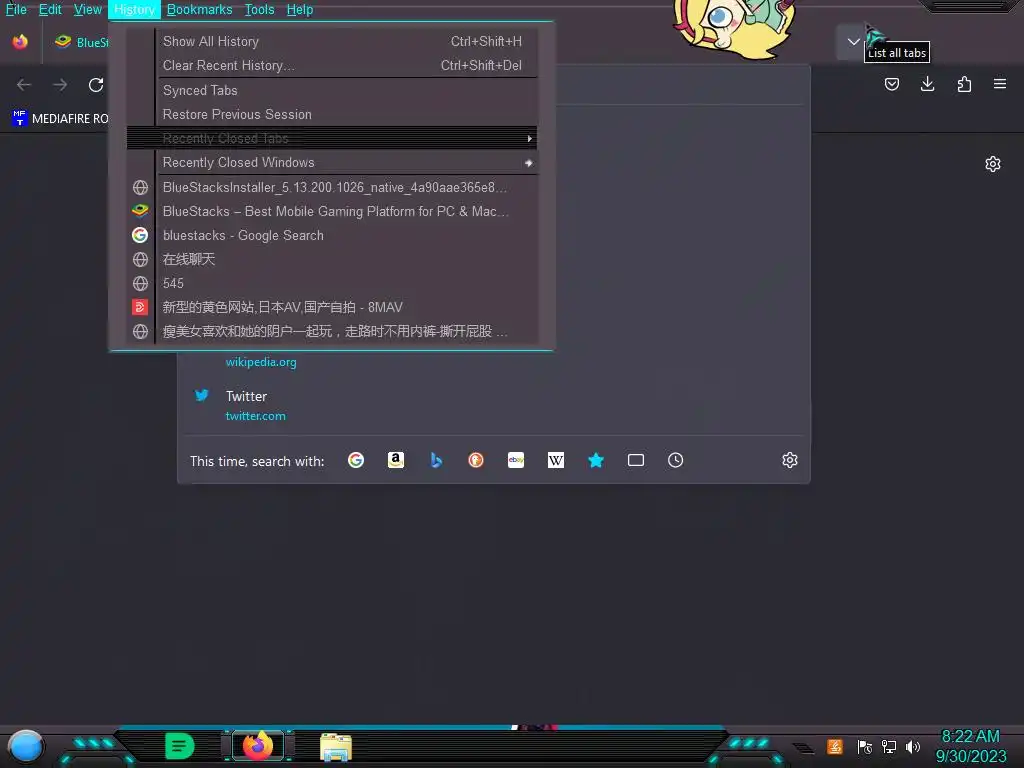
Task: Search with Google this time
Action: 356,460
